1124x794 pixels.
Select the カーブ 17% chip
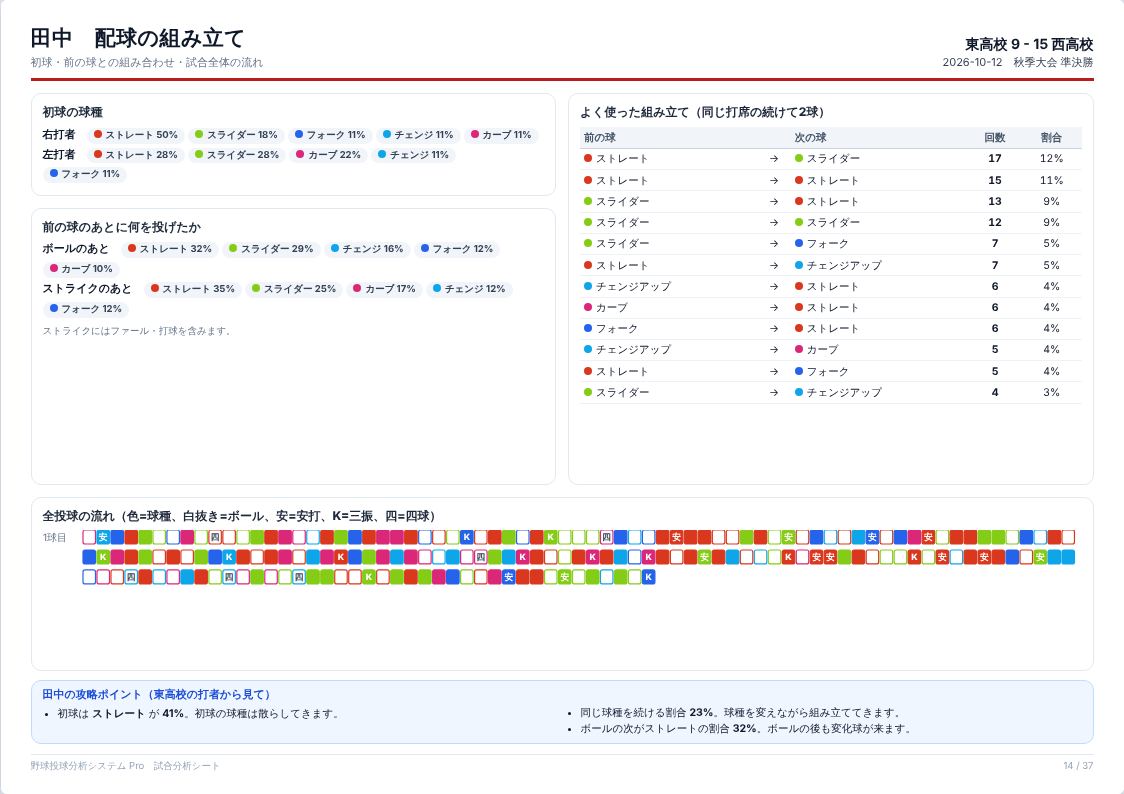(x=384, y=289)
